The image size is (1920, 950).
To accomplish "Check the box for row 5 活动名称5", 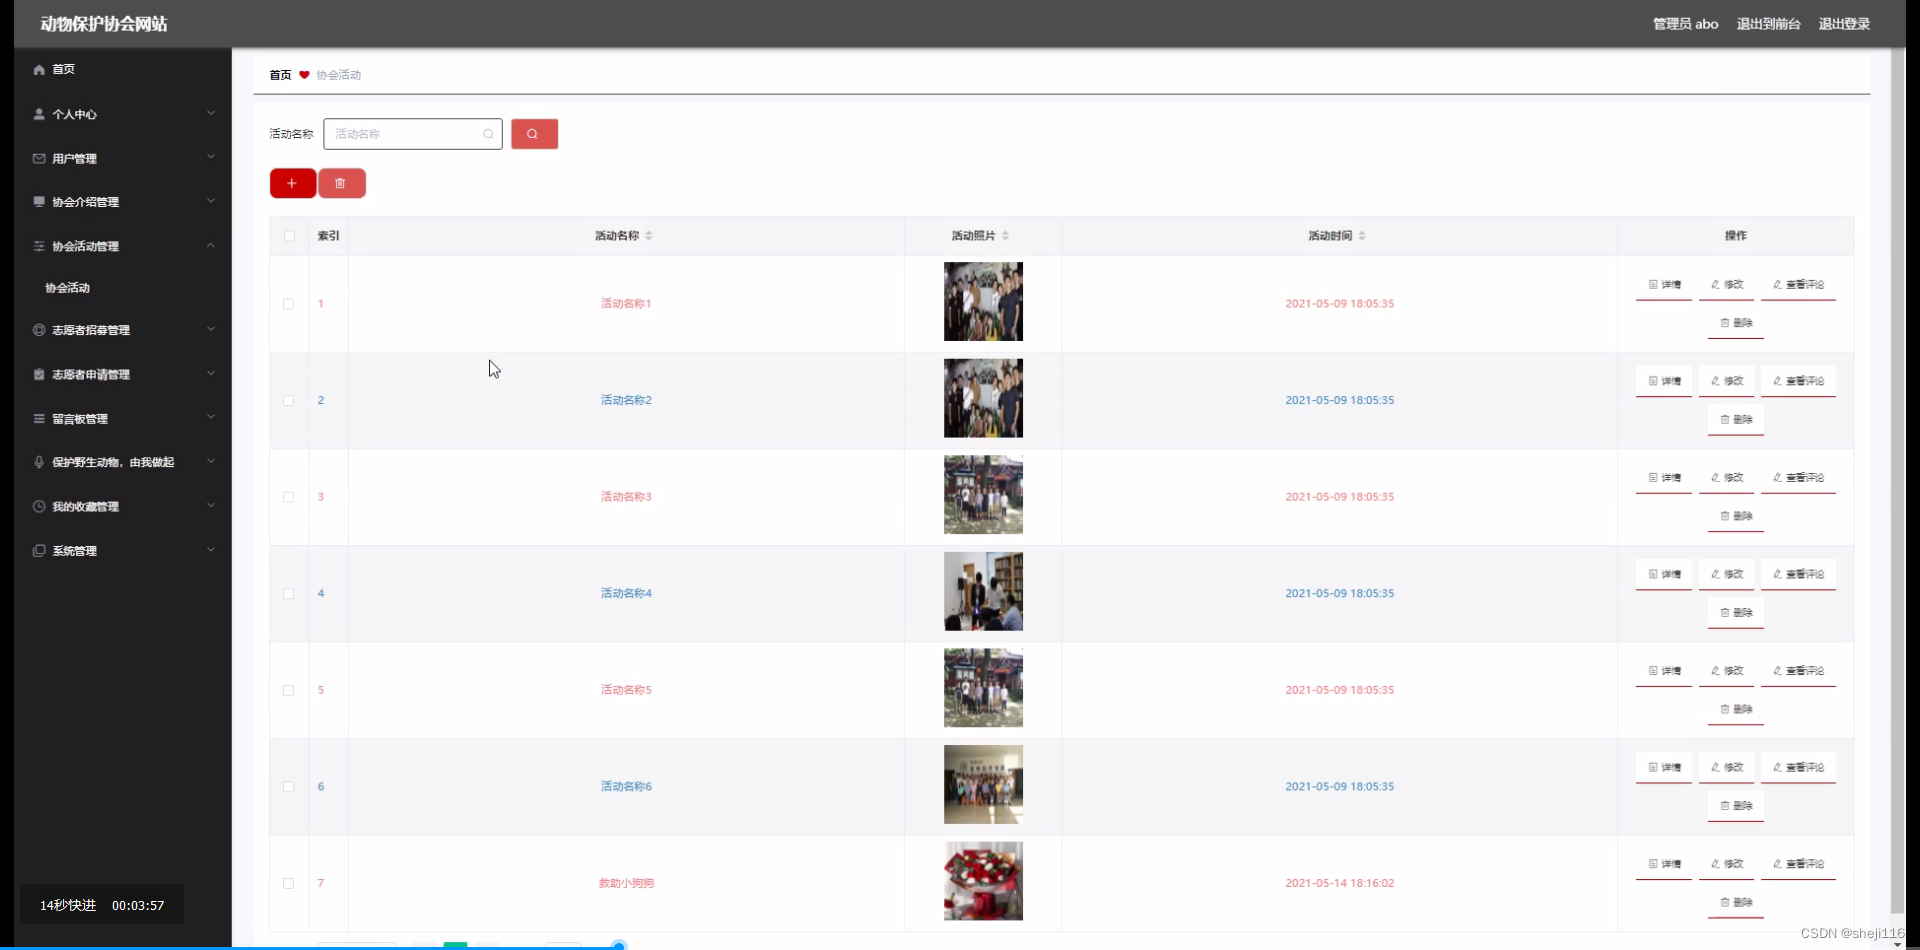I will (x=288, y=690).
